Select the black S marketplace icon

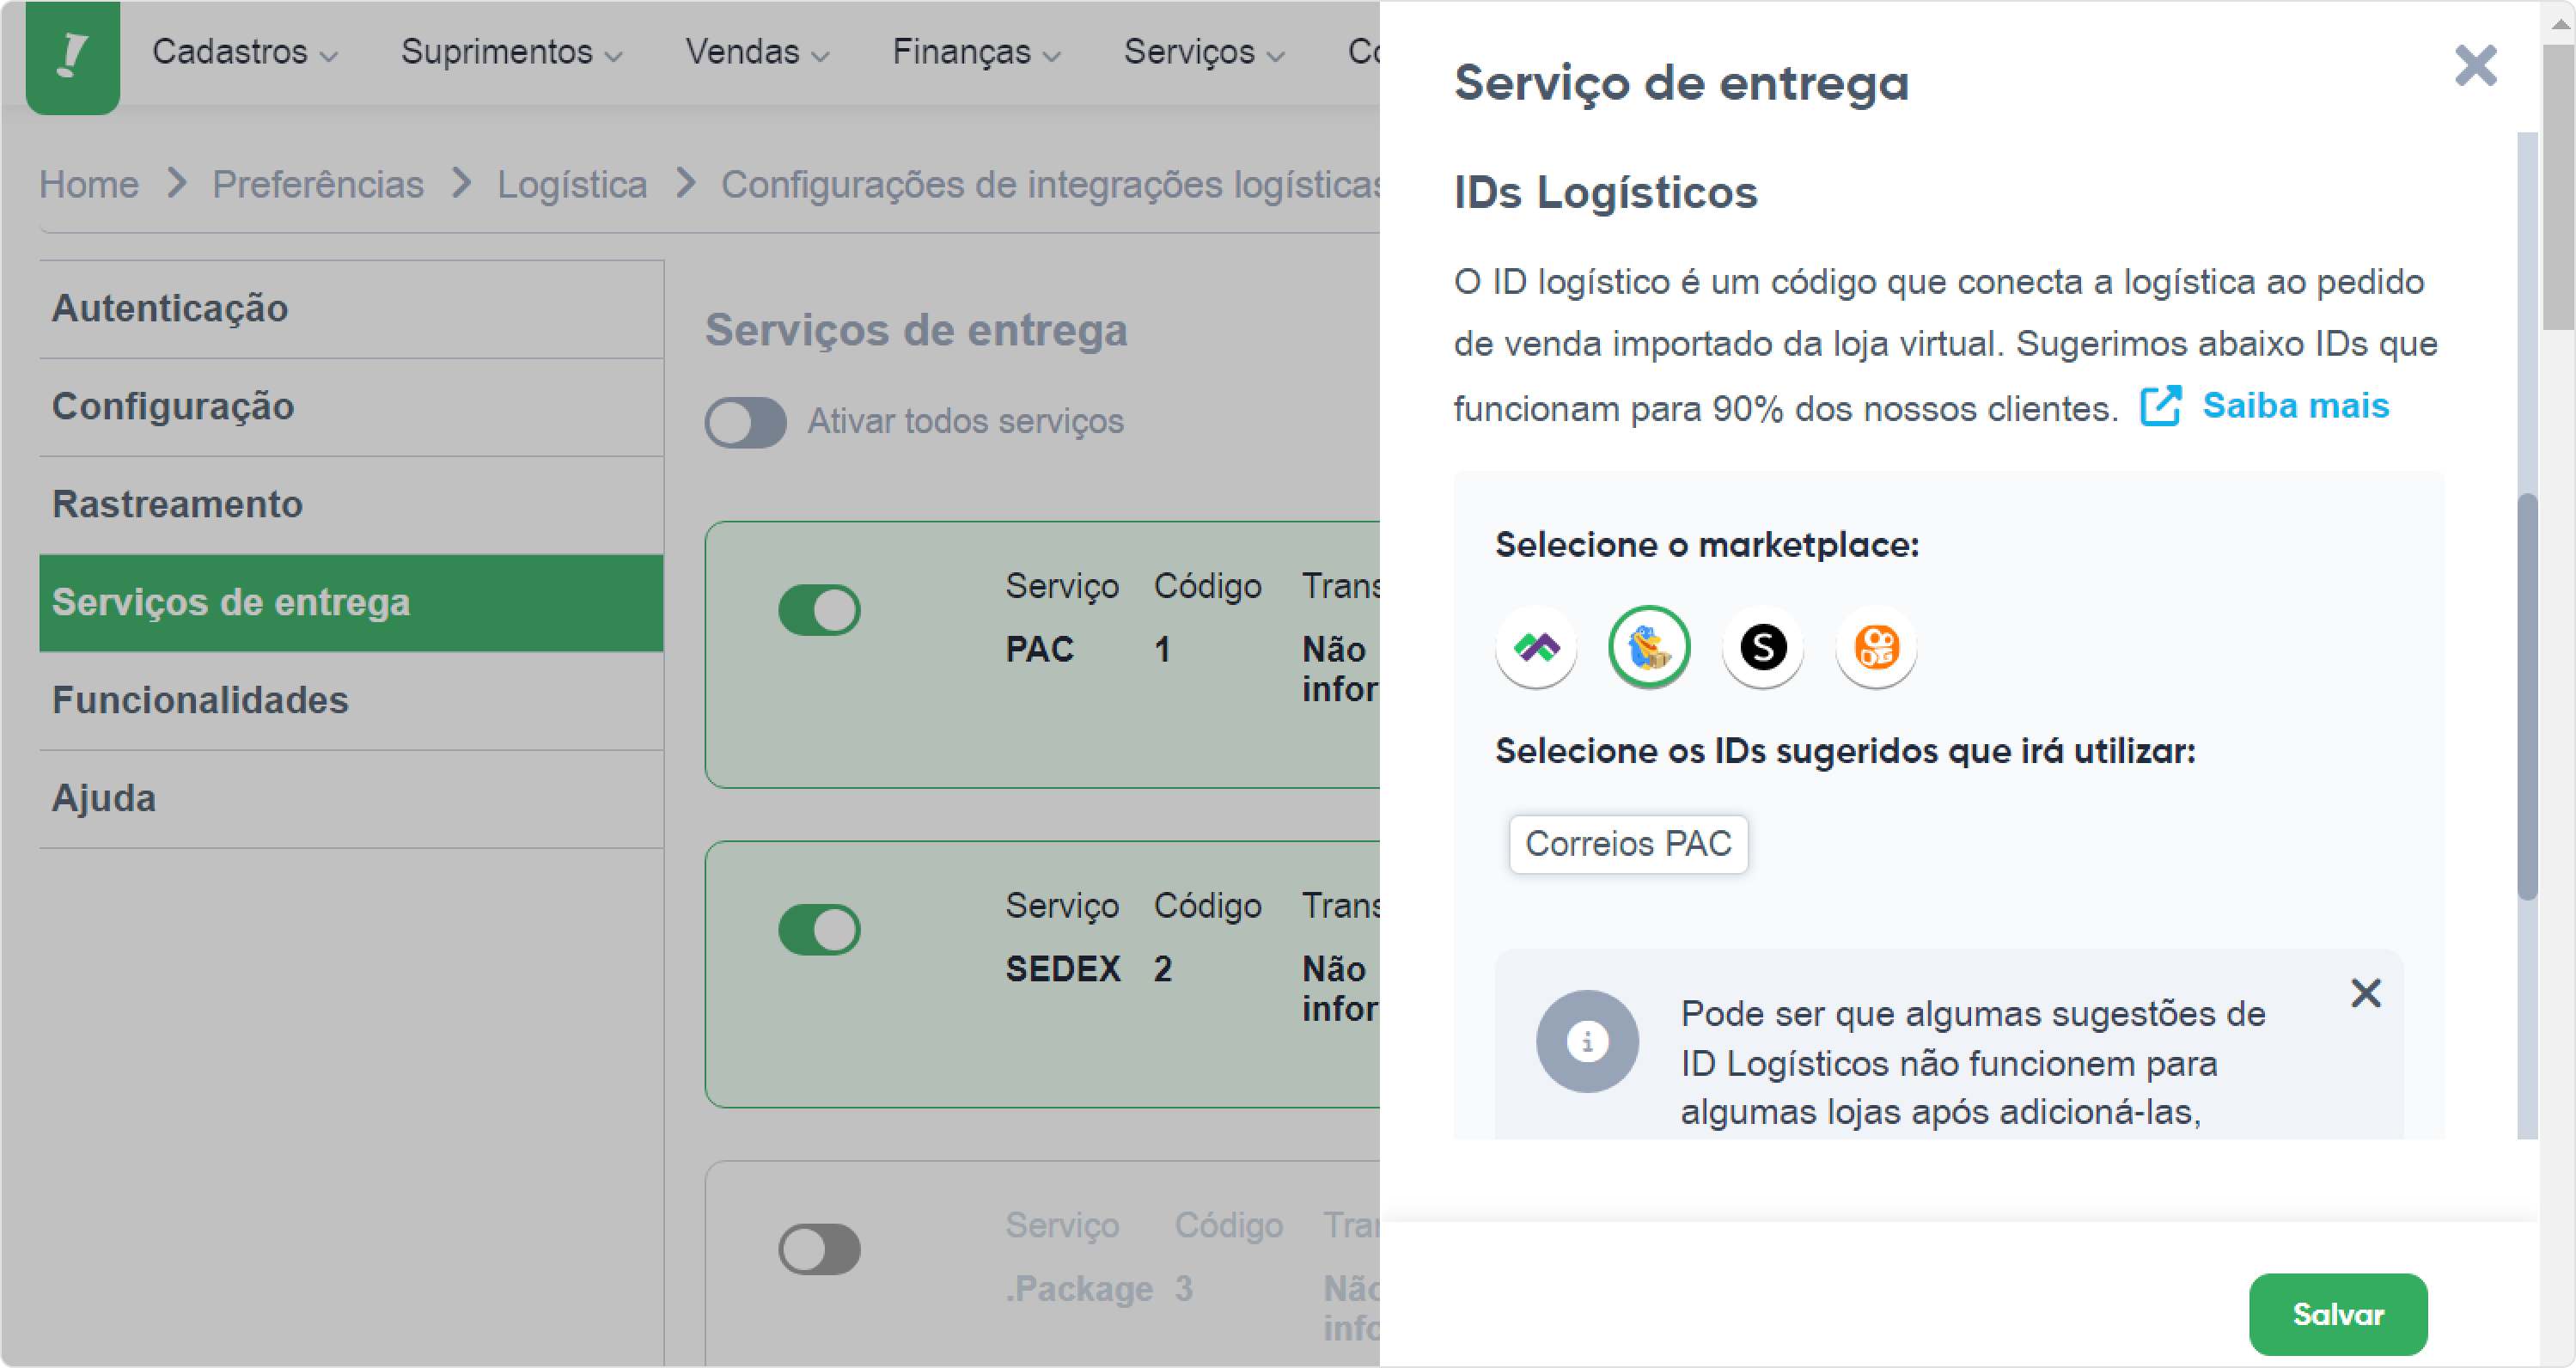pyautogui.click(x=1763, y=647)
